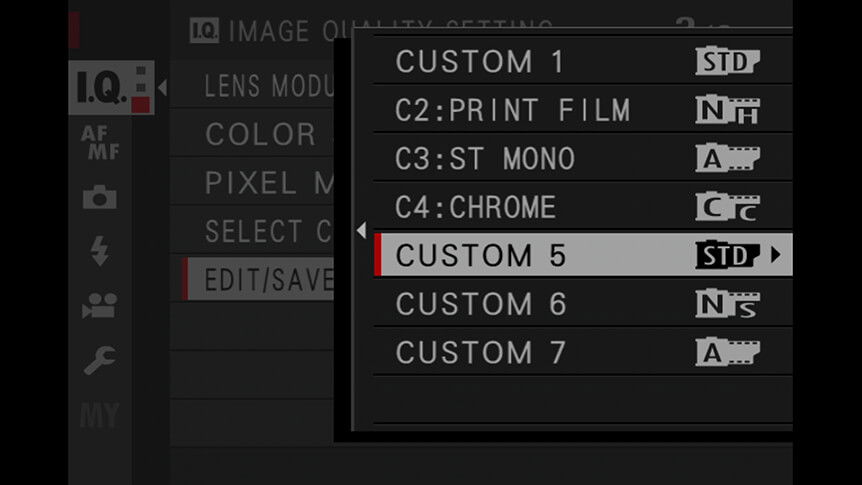Select the CUSTOM 1 entry
The image size is (862, 485).
583,61
